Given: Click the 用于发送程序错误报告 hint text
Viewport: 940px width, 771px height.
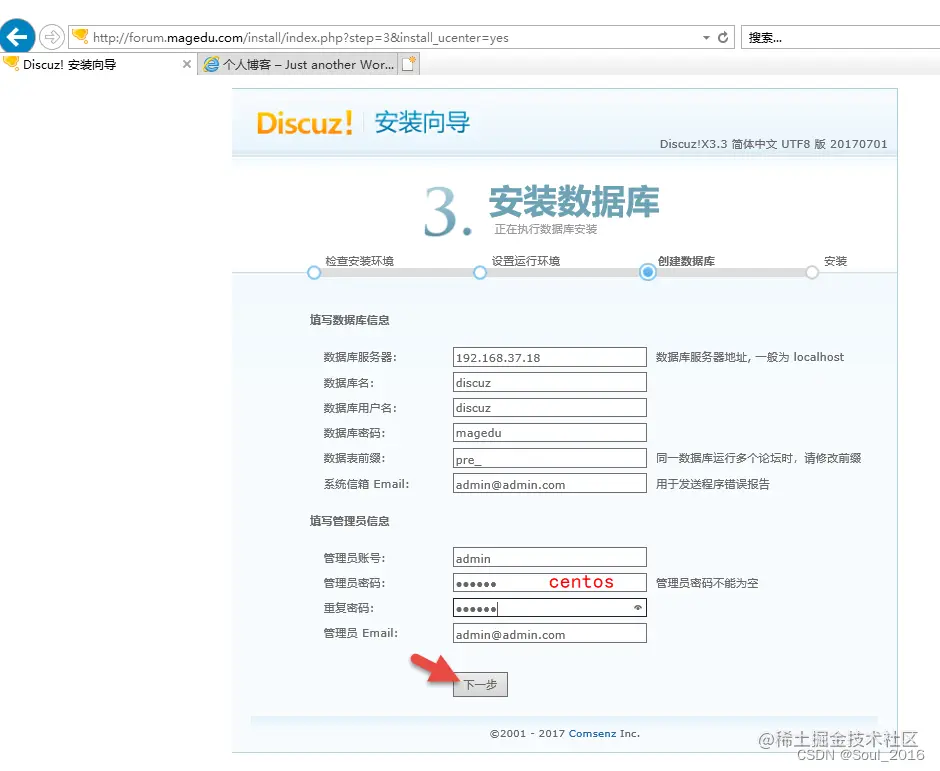Looking at the screenshot, I should 713,484.
